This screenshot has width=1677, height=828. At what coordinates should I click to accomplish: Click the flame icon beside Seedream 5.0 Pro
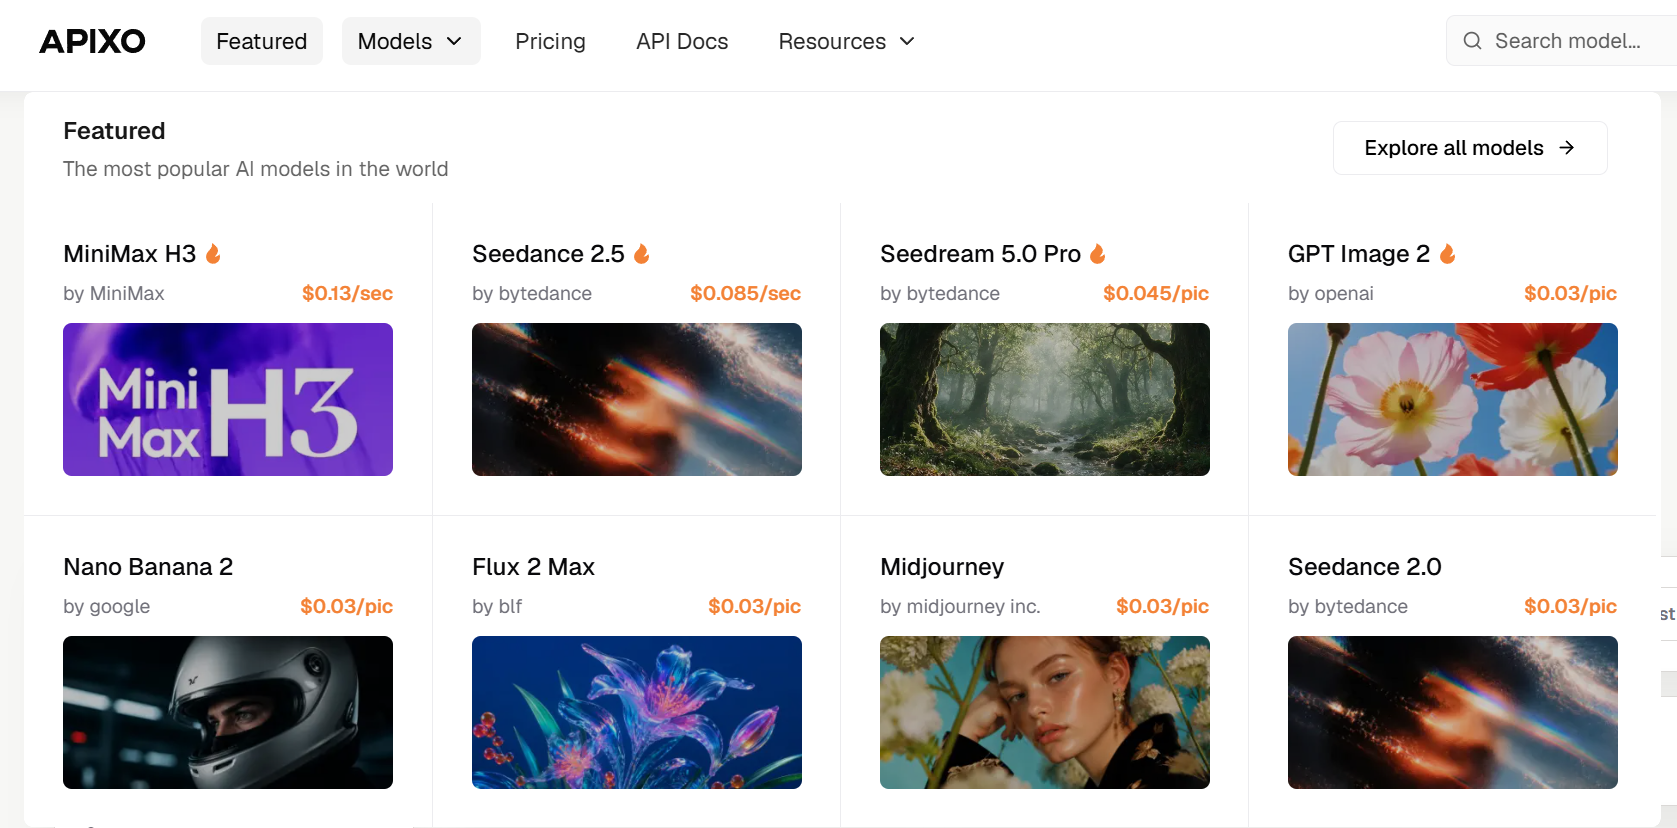[x=1098, y=254]
